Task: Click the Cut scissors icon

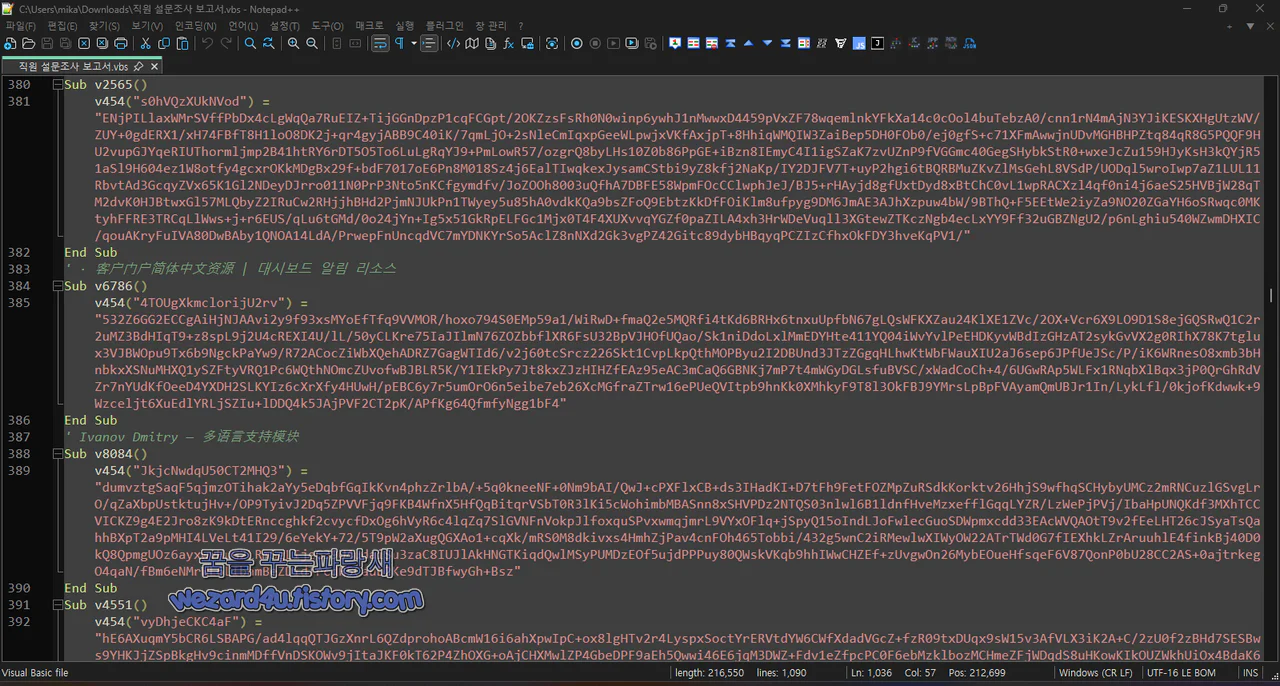Action: point(146,44)
